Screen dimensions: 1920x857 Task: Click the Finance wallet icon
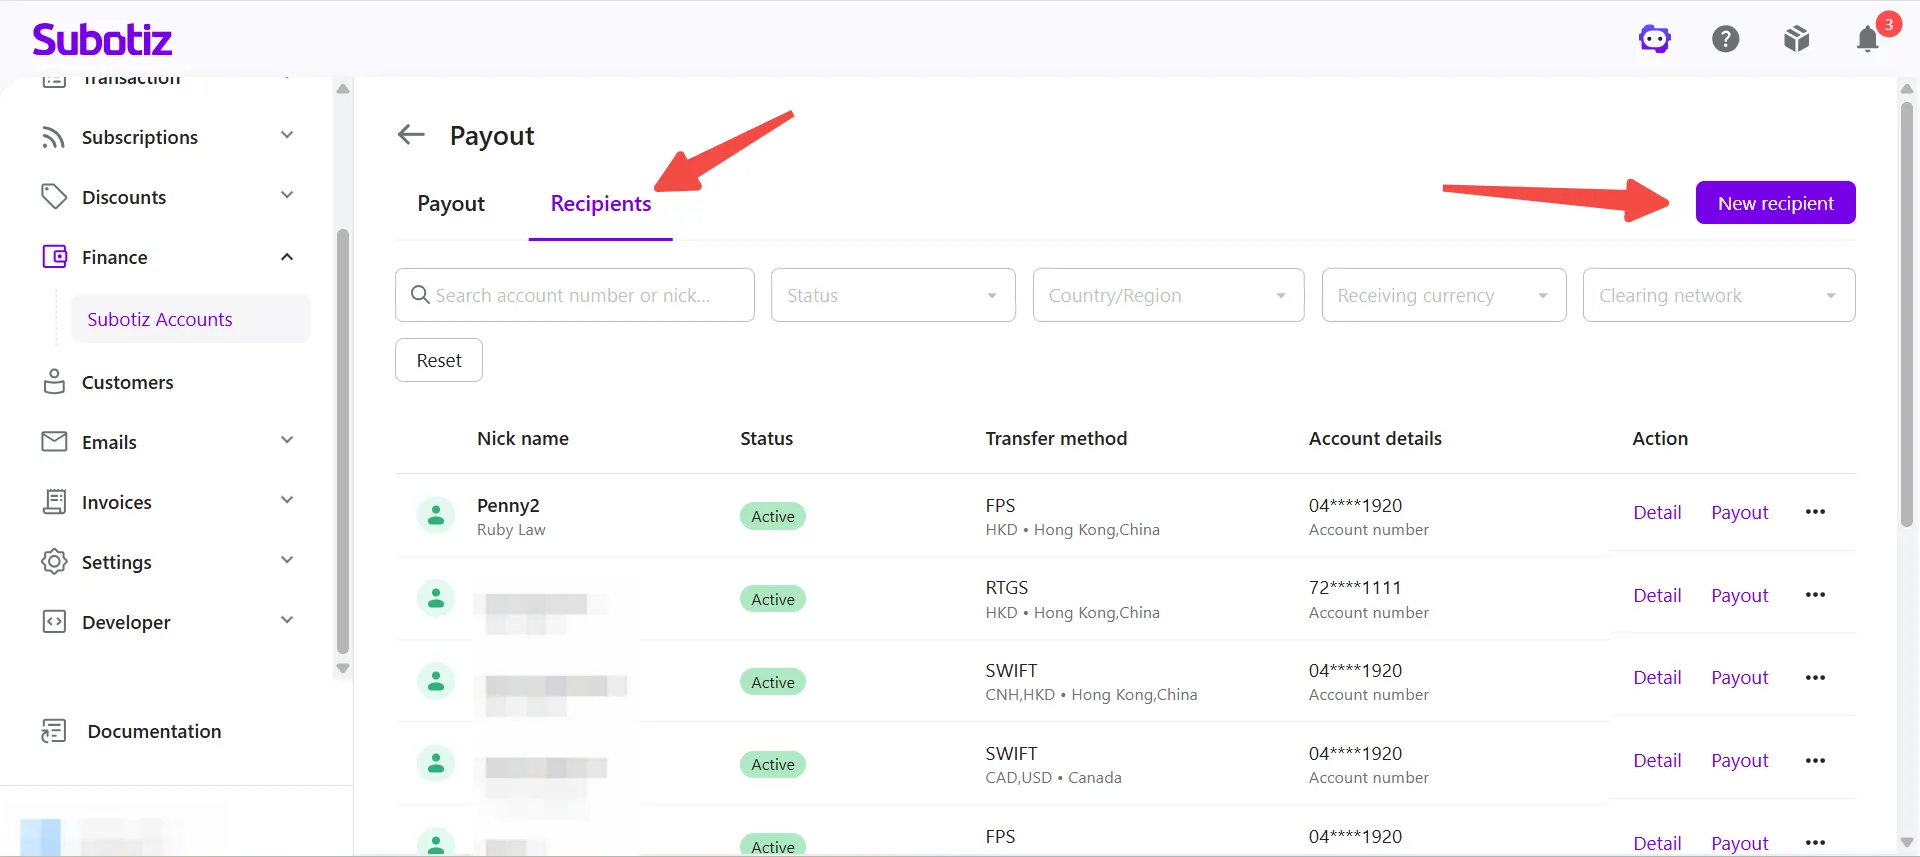tap(54, 256)
